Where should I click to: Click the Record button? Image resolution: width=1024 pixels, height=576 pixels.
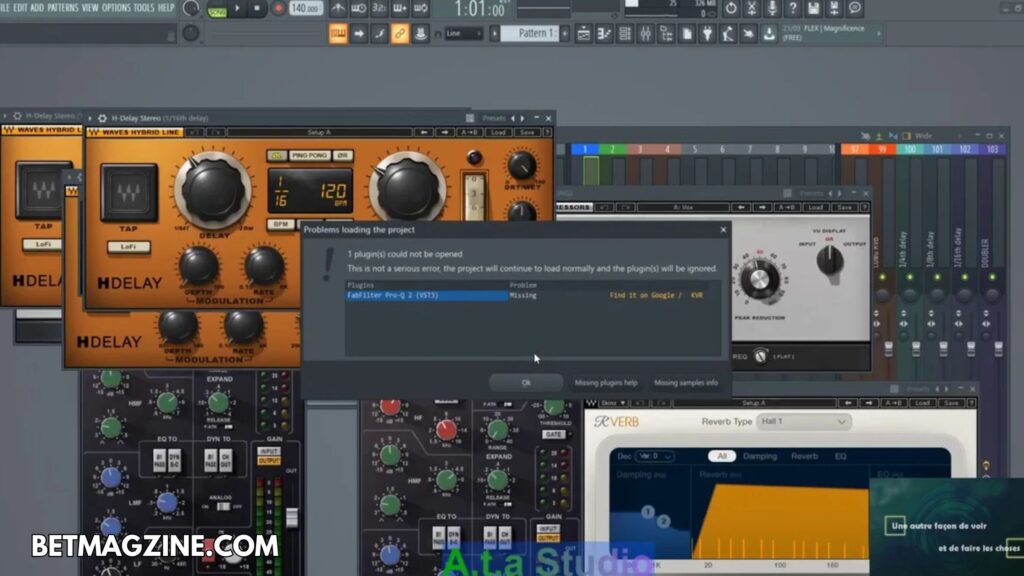click(x=278, y=8)
